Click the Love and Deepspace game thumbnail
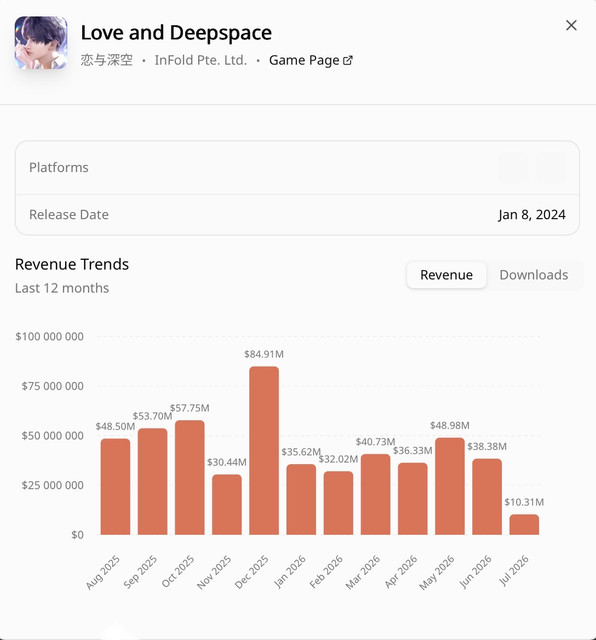 click(41, 42)
